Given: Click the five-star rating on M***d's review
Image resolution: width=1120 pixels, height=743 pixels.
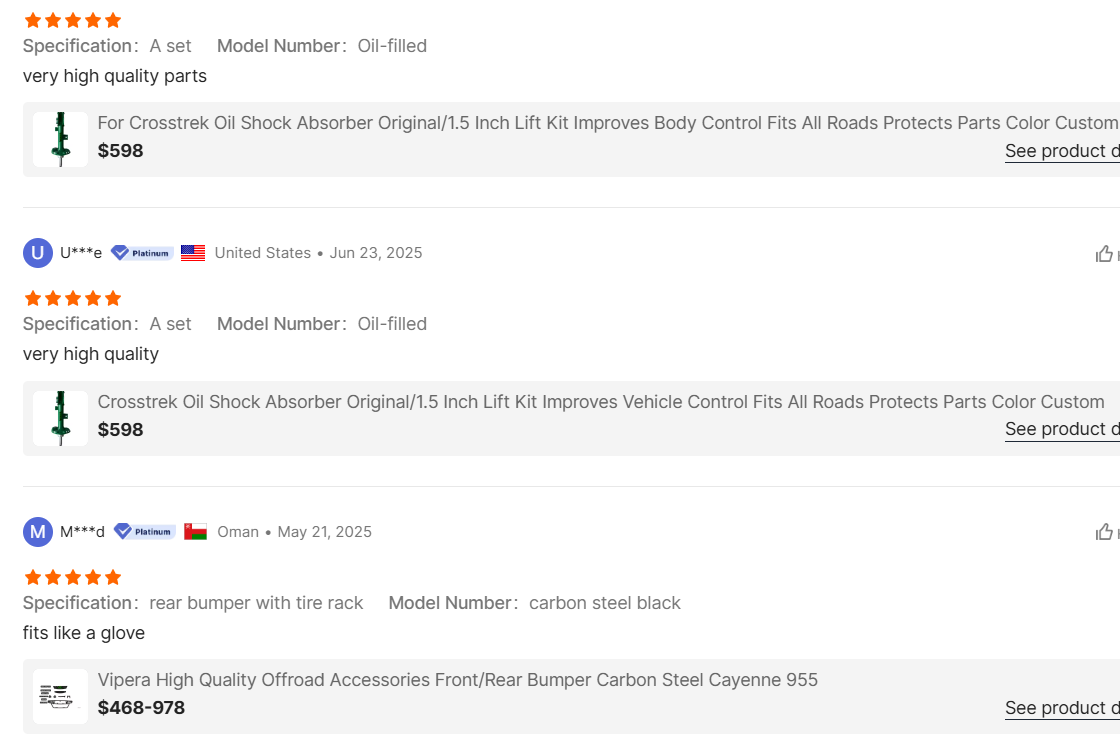Looking at the screenshot, I should click(x=72, y=577).
